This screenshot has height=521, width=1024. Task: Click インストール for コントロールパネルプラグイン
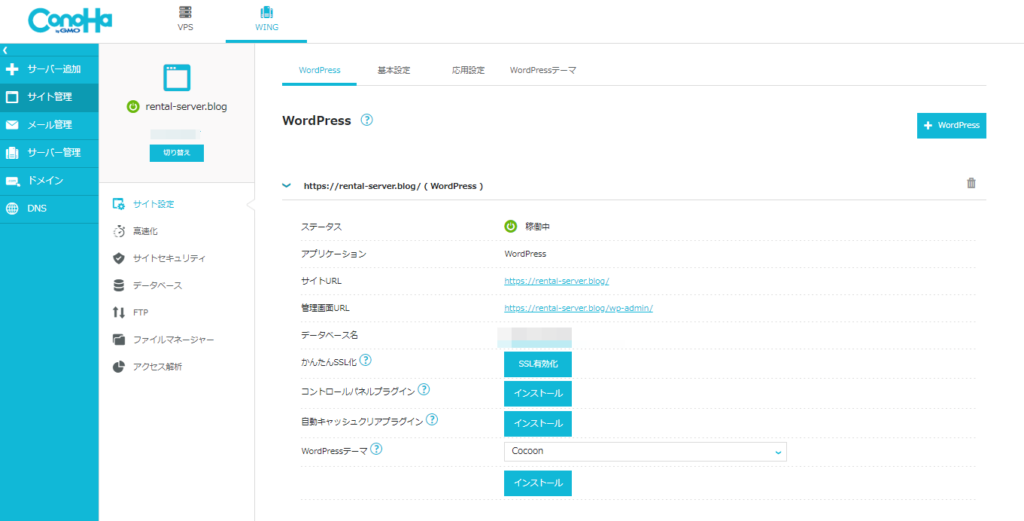click(x=538, y=394)
